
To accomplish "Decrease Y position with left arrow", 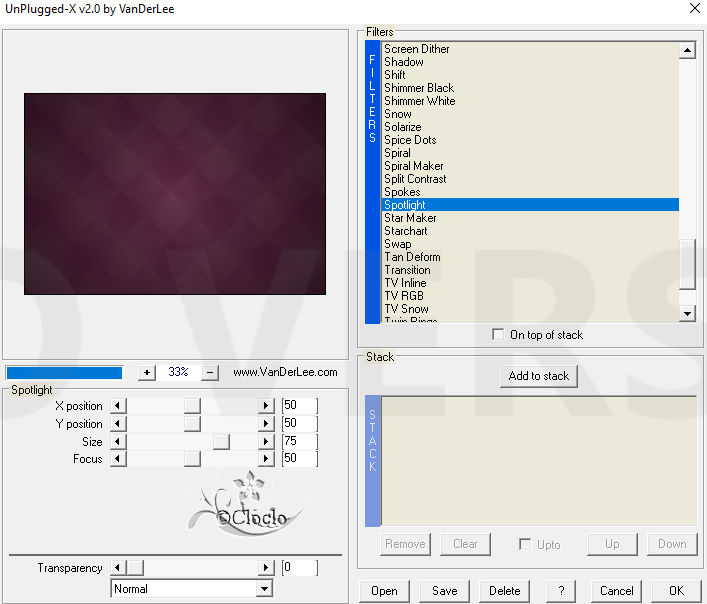I will (118, 424).
